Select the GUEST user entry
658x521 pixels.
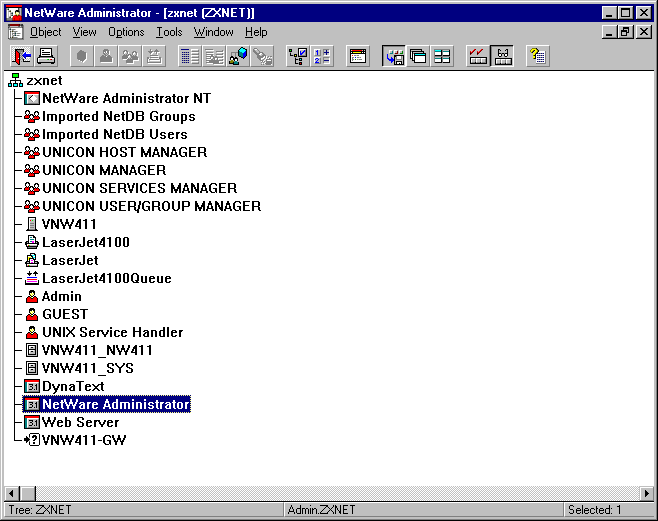click(65, 314)
